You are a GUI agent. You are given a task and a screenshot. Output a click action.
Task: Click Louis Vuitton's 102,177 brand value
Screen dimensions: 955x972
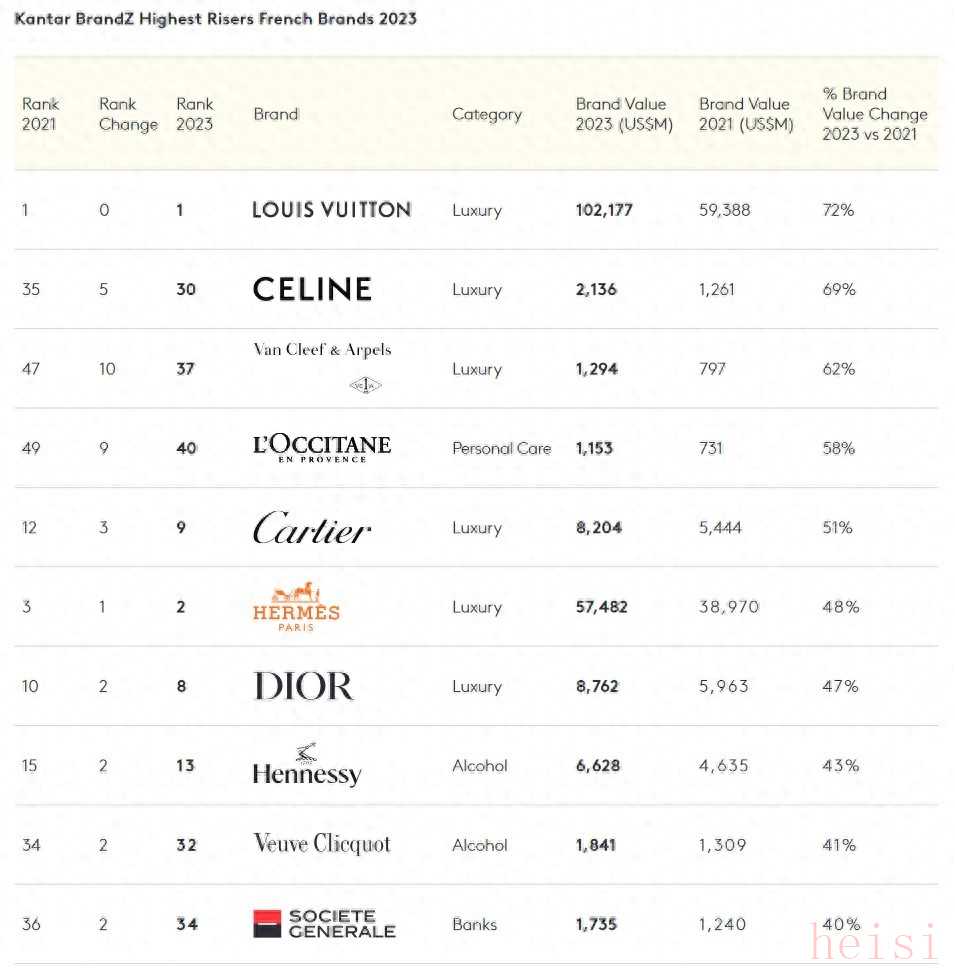click(604, 210)
